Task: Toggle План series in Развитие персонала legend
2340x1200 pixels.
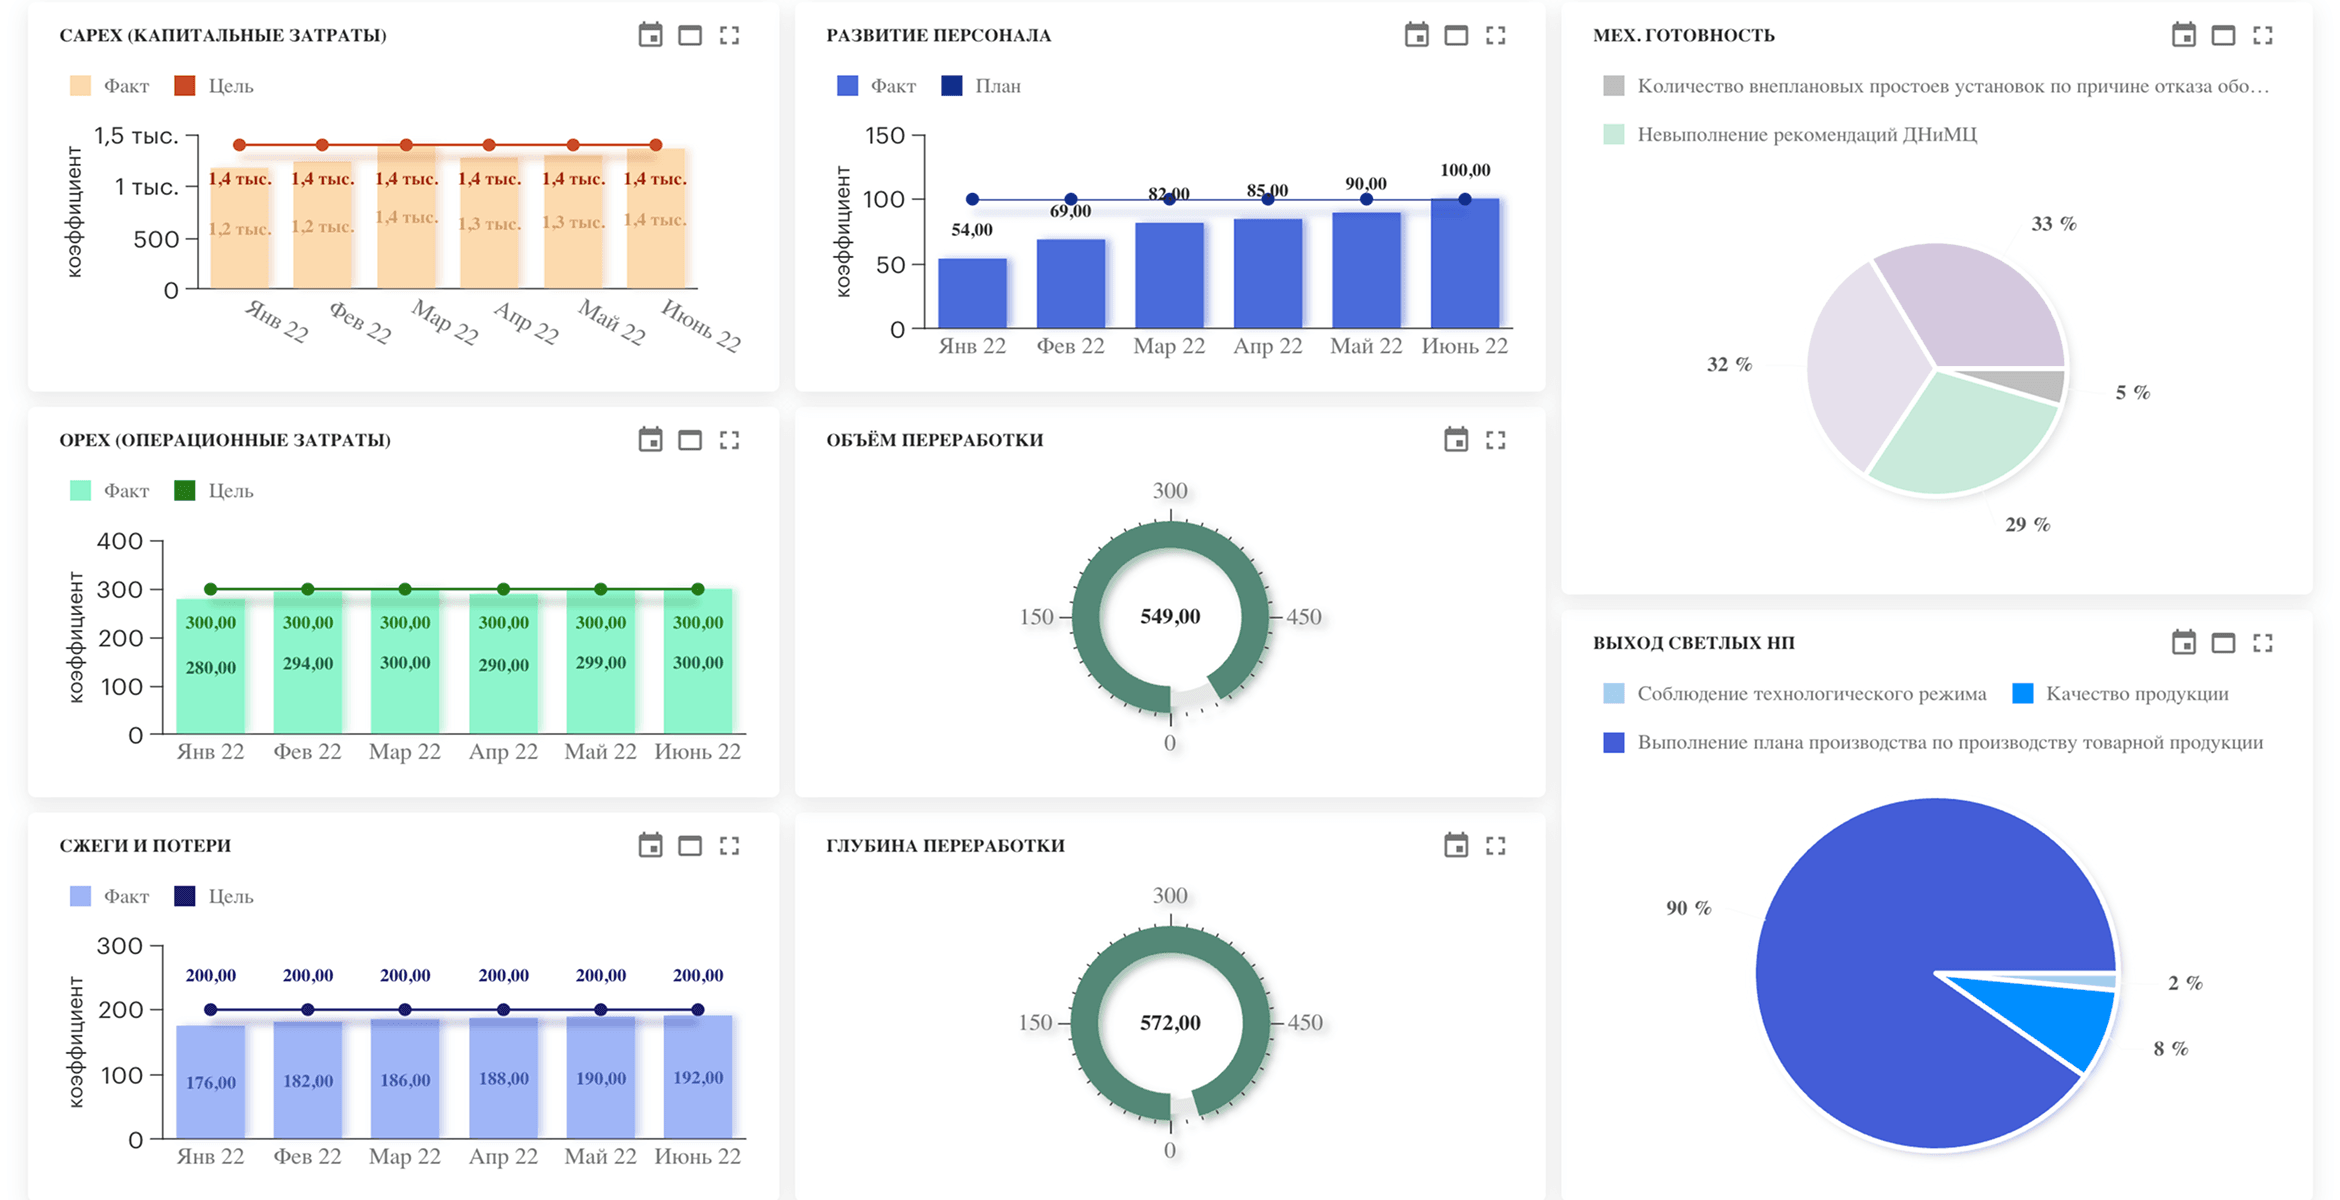Action: click(x=981, y=86)
